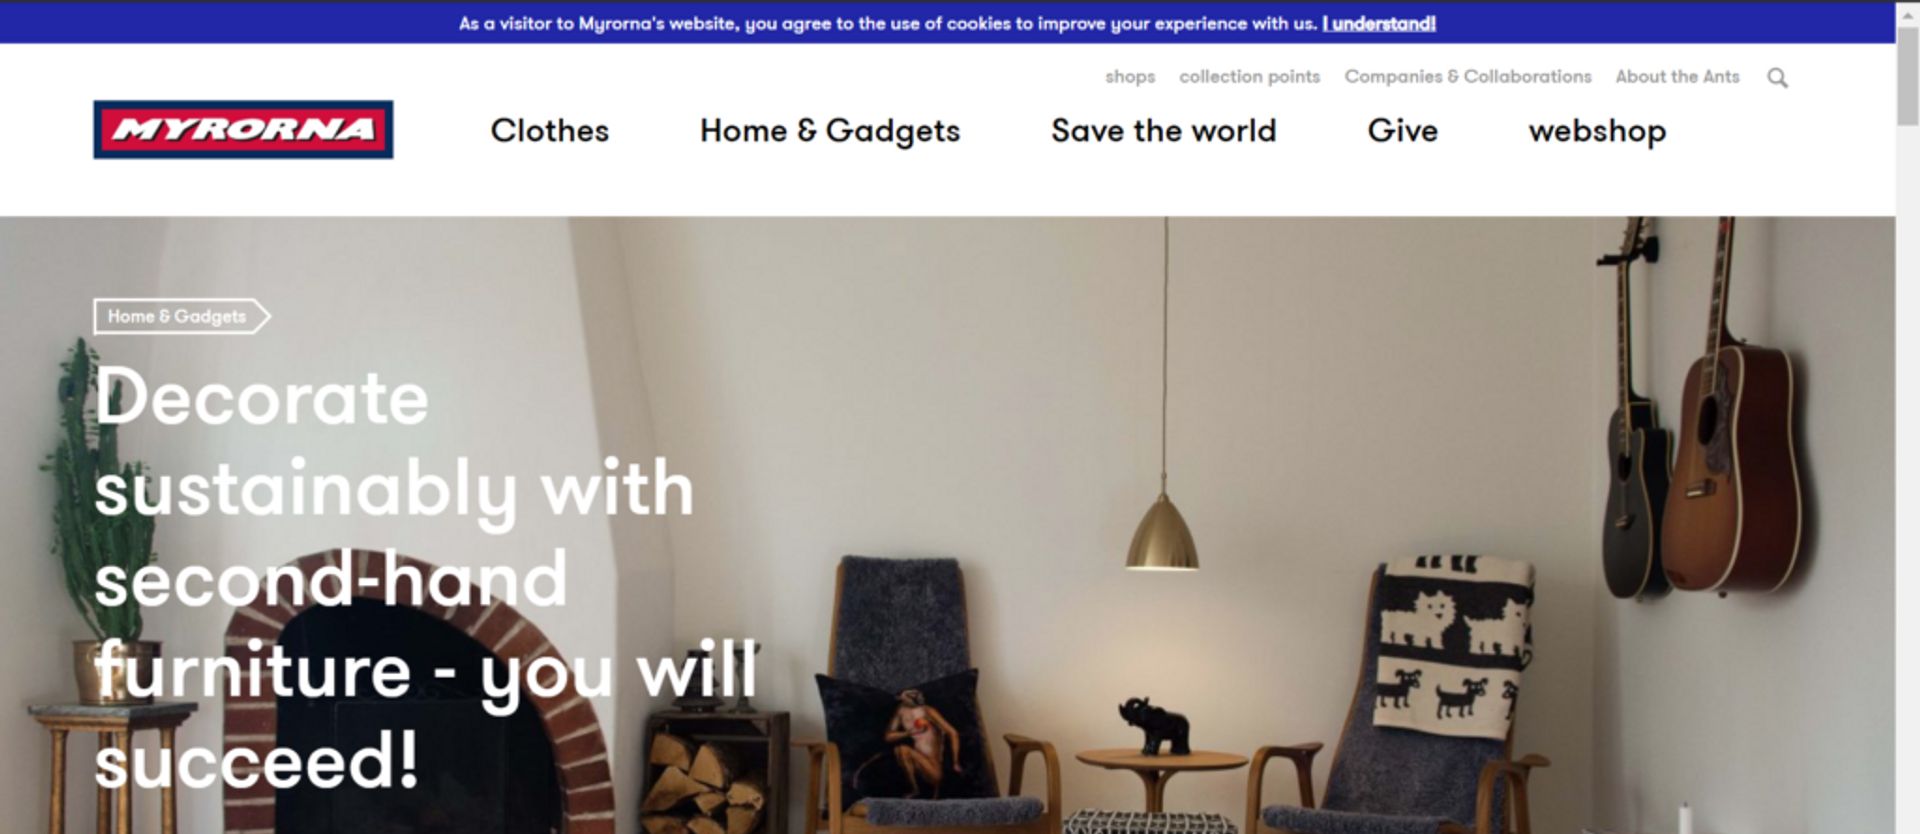Open Companies & Collaborations link
This screenshot has height=834, width=1920.
point(1467,77)
